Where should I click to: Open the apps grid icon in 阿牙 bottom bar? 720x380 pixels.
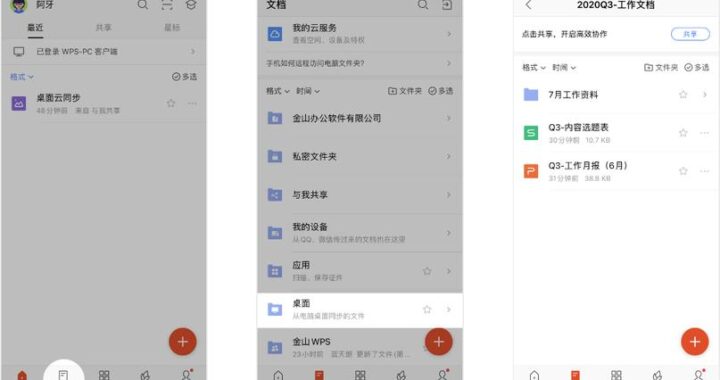[x=104, y=375]
